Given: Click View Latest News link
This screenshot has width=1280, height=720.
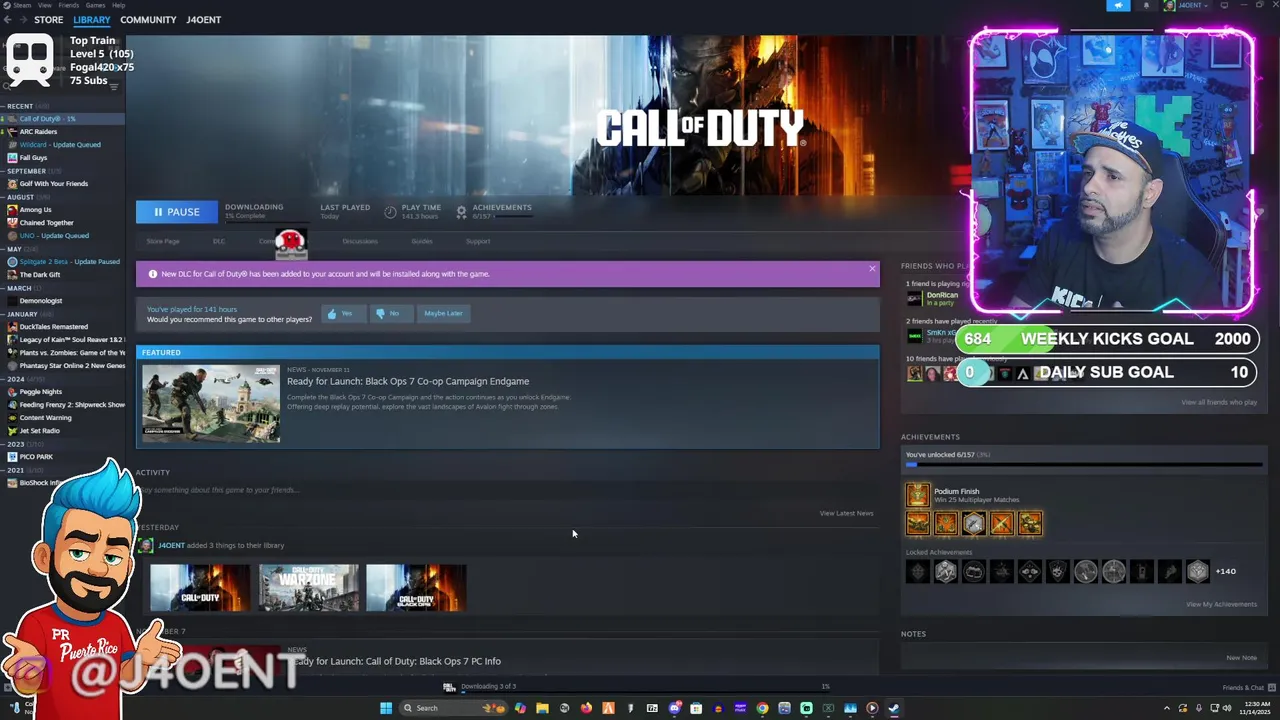Looking at the screenshot, I should coord(846,513).
